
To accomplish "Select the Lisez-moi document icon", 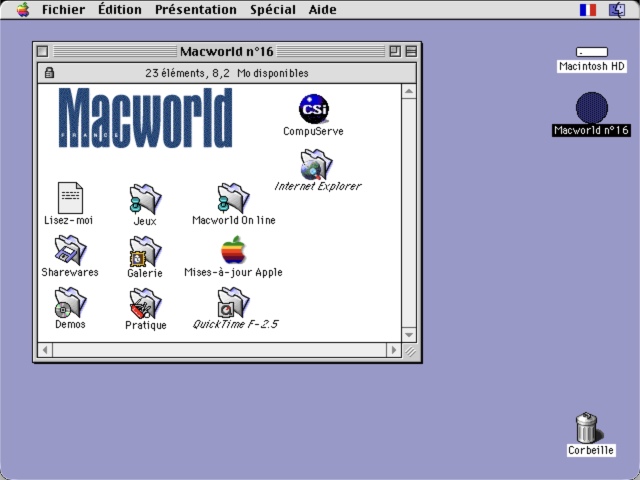I will point(70,198).
